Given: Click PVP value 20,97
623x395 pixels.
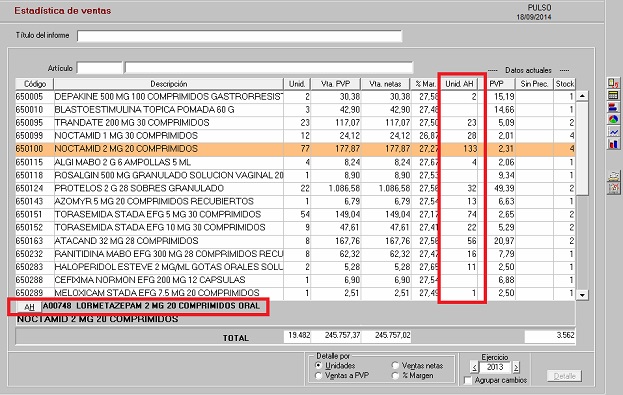Looking at the screenshot, I should click(x=504, y=241).
